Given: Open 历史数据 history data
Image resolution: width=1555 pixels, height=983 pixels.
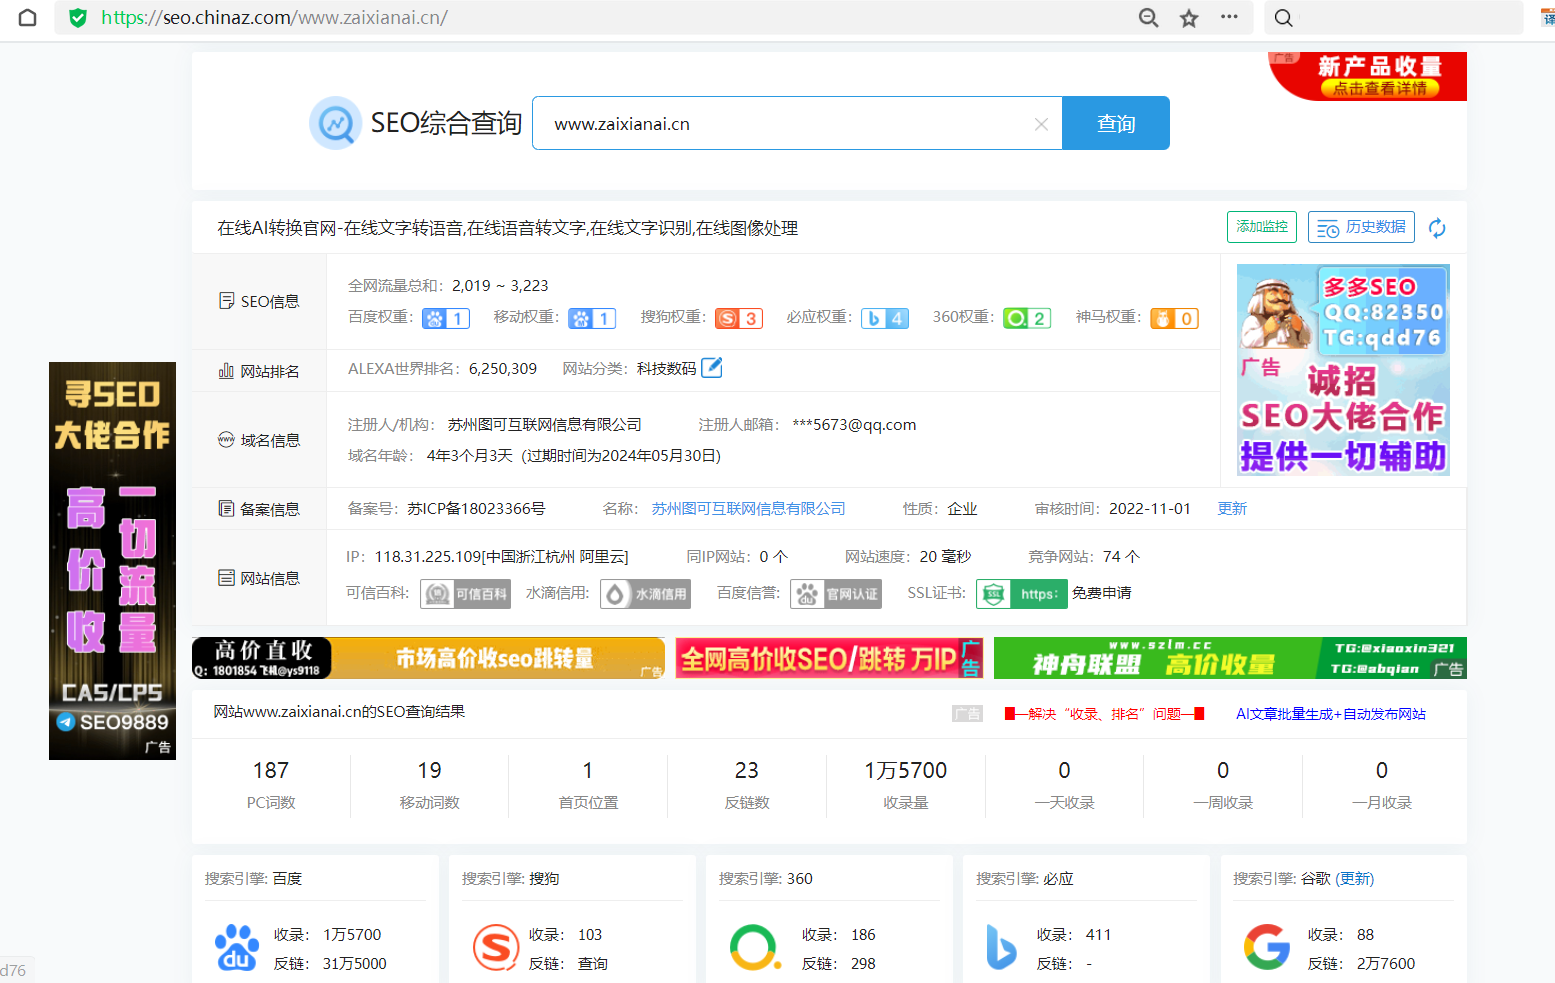Looking at the screenshot, I should point(1362,227).
